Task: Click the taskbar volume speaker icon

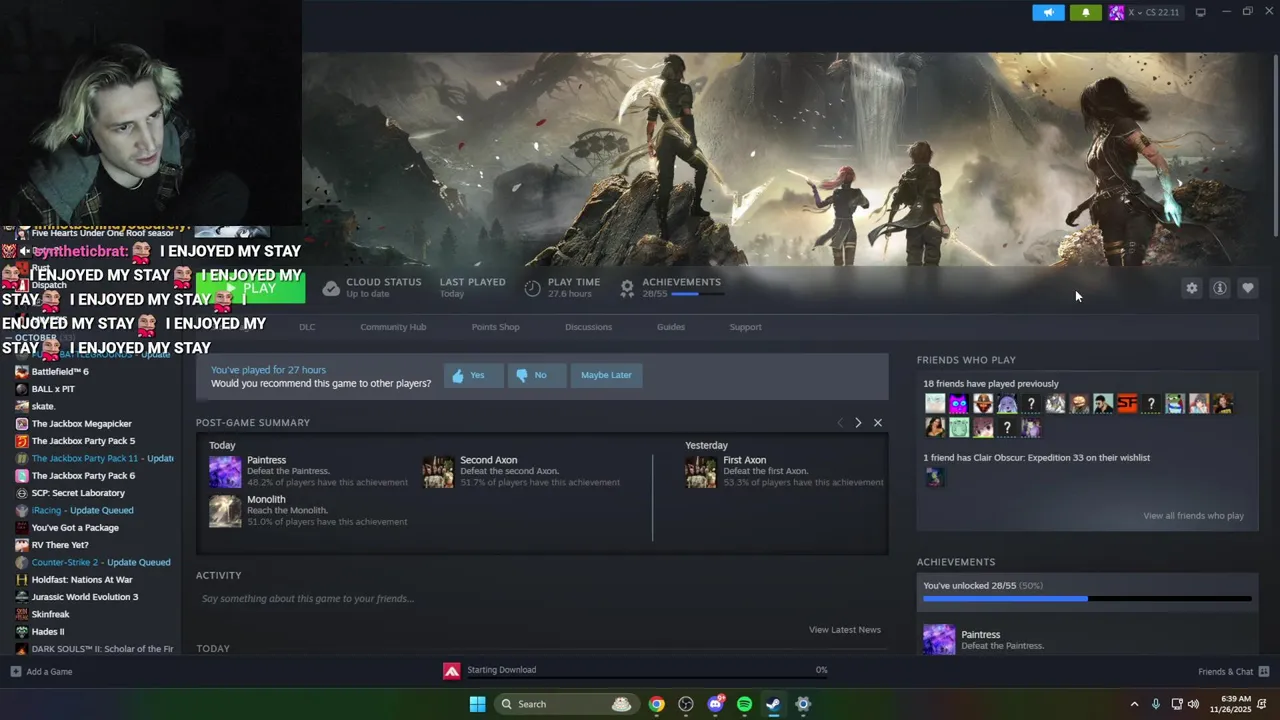Action: (1193, 704)
